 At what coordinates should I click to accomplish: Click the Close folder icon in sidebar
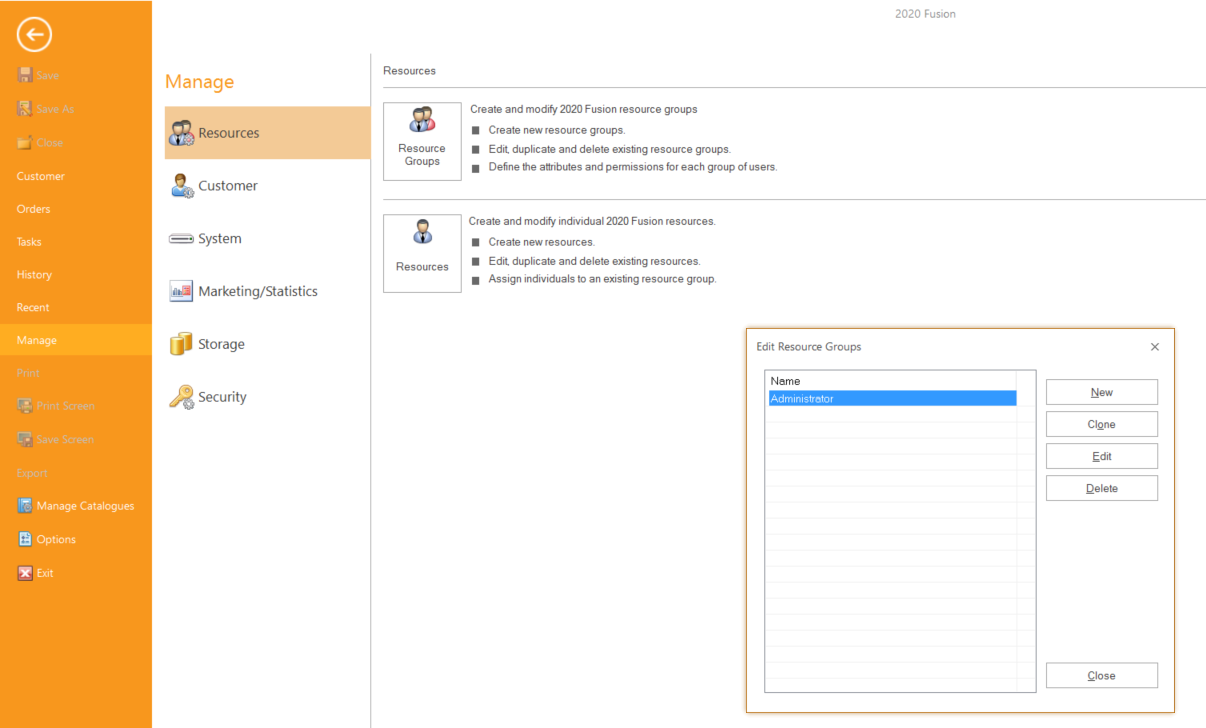click(x=25, y=142)
